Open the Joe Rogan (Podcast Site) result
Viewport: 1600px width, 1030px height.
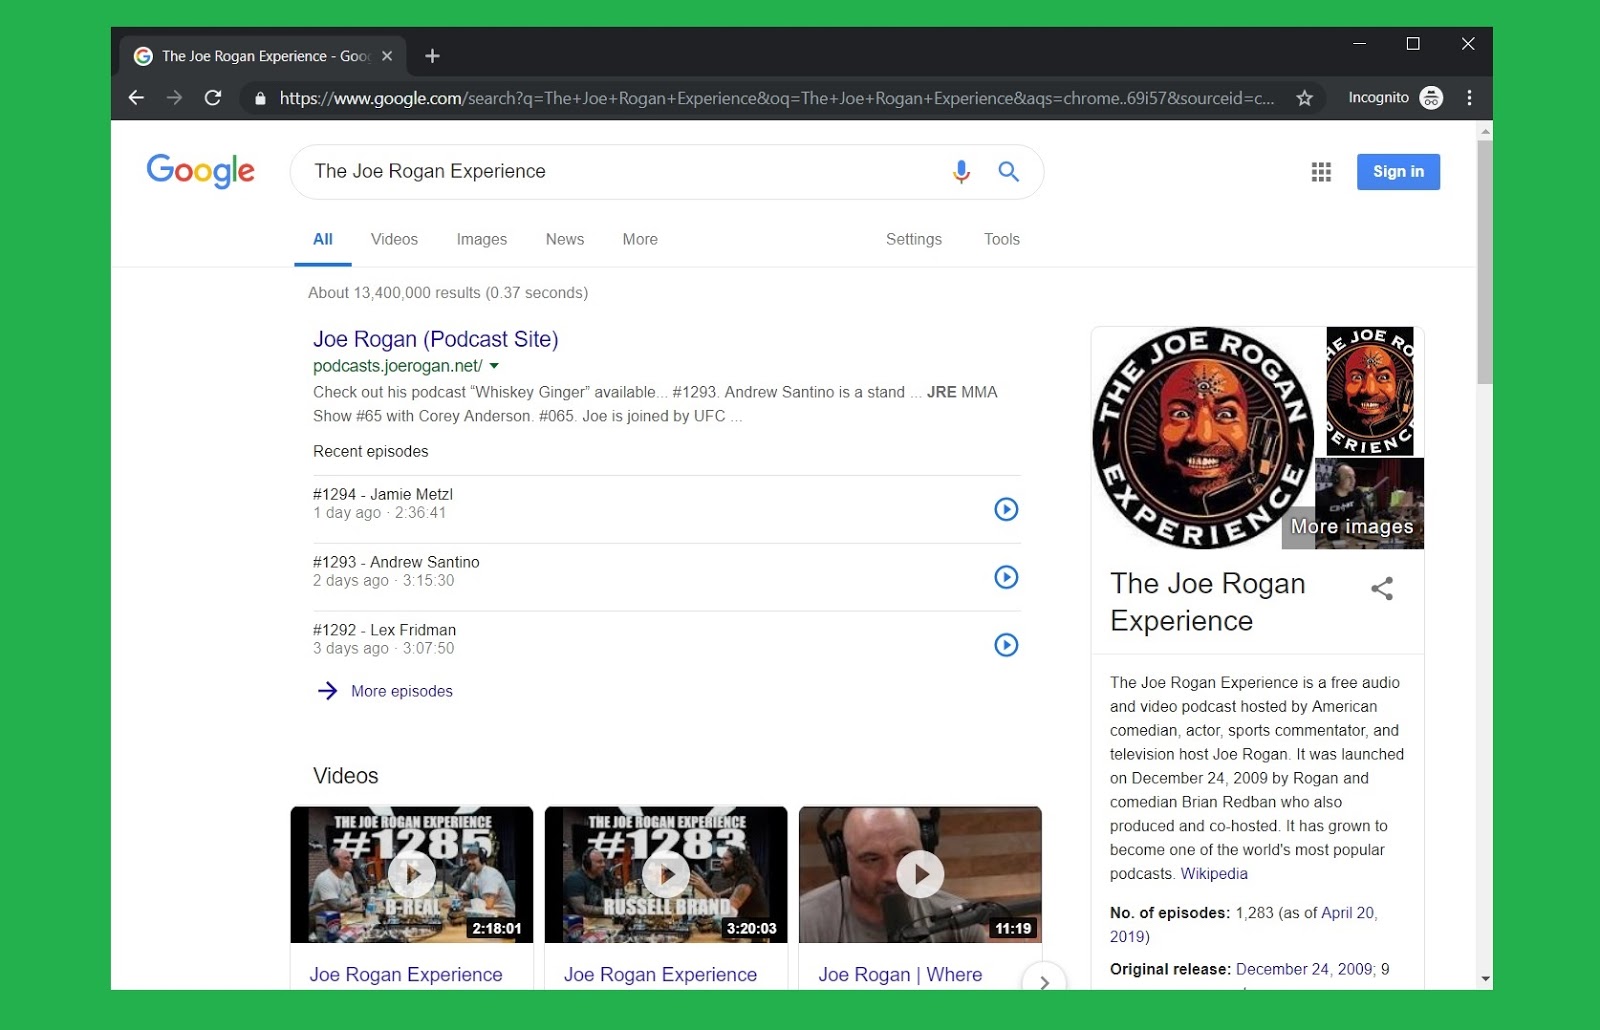coord(436,339)
